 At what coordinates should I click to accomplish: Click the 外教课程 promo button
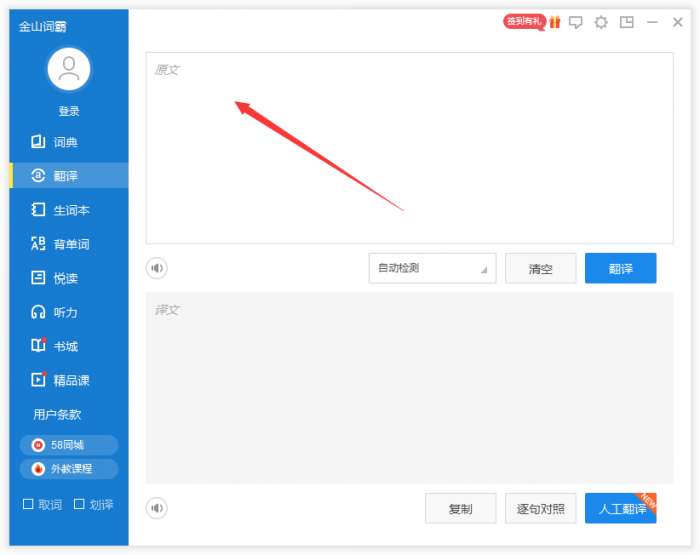tap(69, 469)
